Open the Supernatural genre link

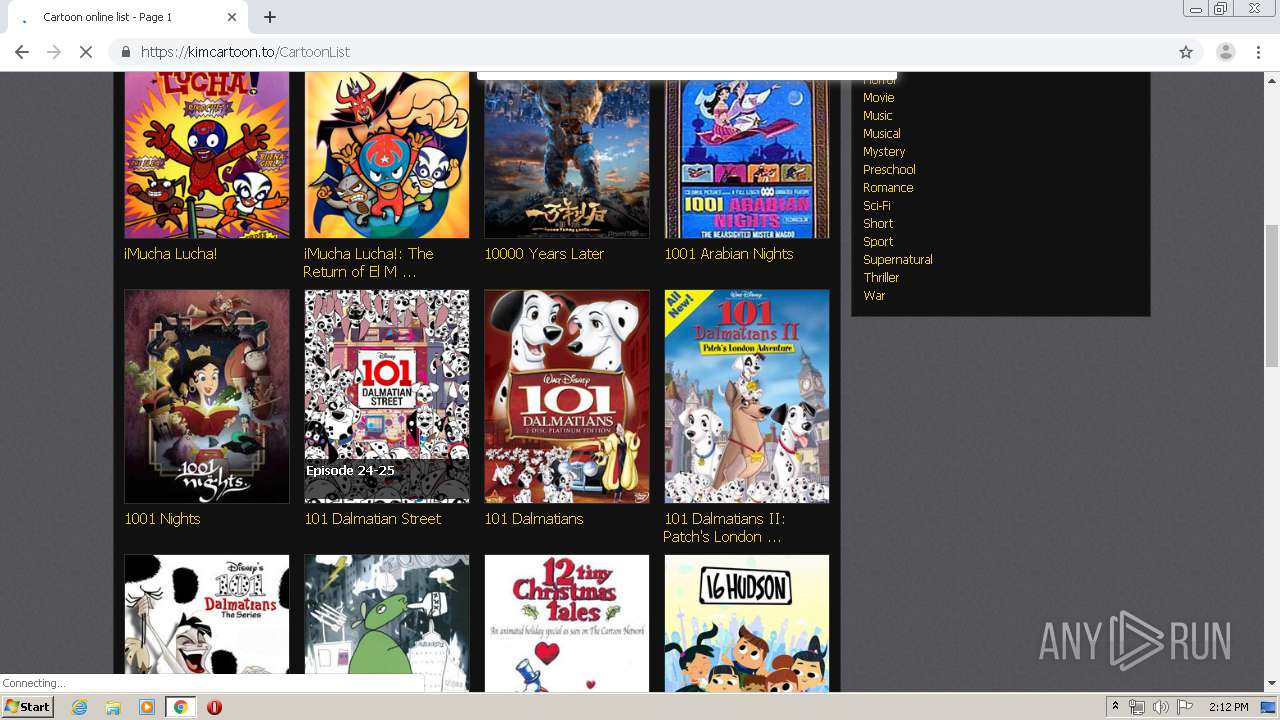pyautogui.click(x=897, y=259)
